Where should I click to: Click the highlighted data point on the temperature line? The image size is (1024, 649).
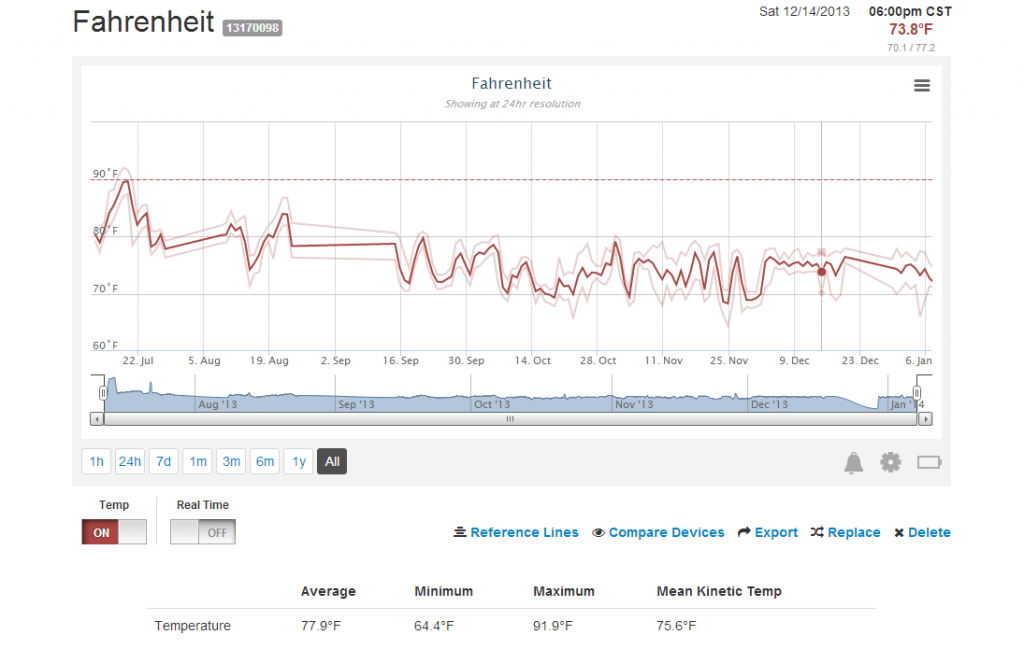click(822, 272)
